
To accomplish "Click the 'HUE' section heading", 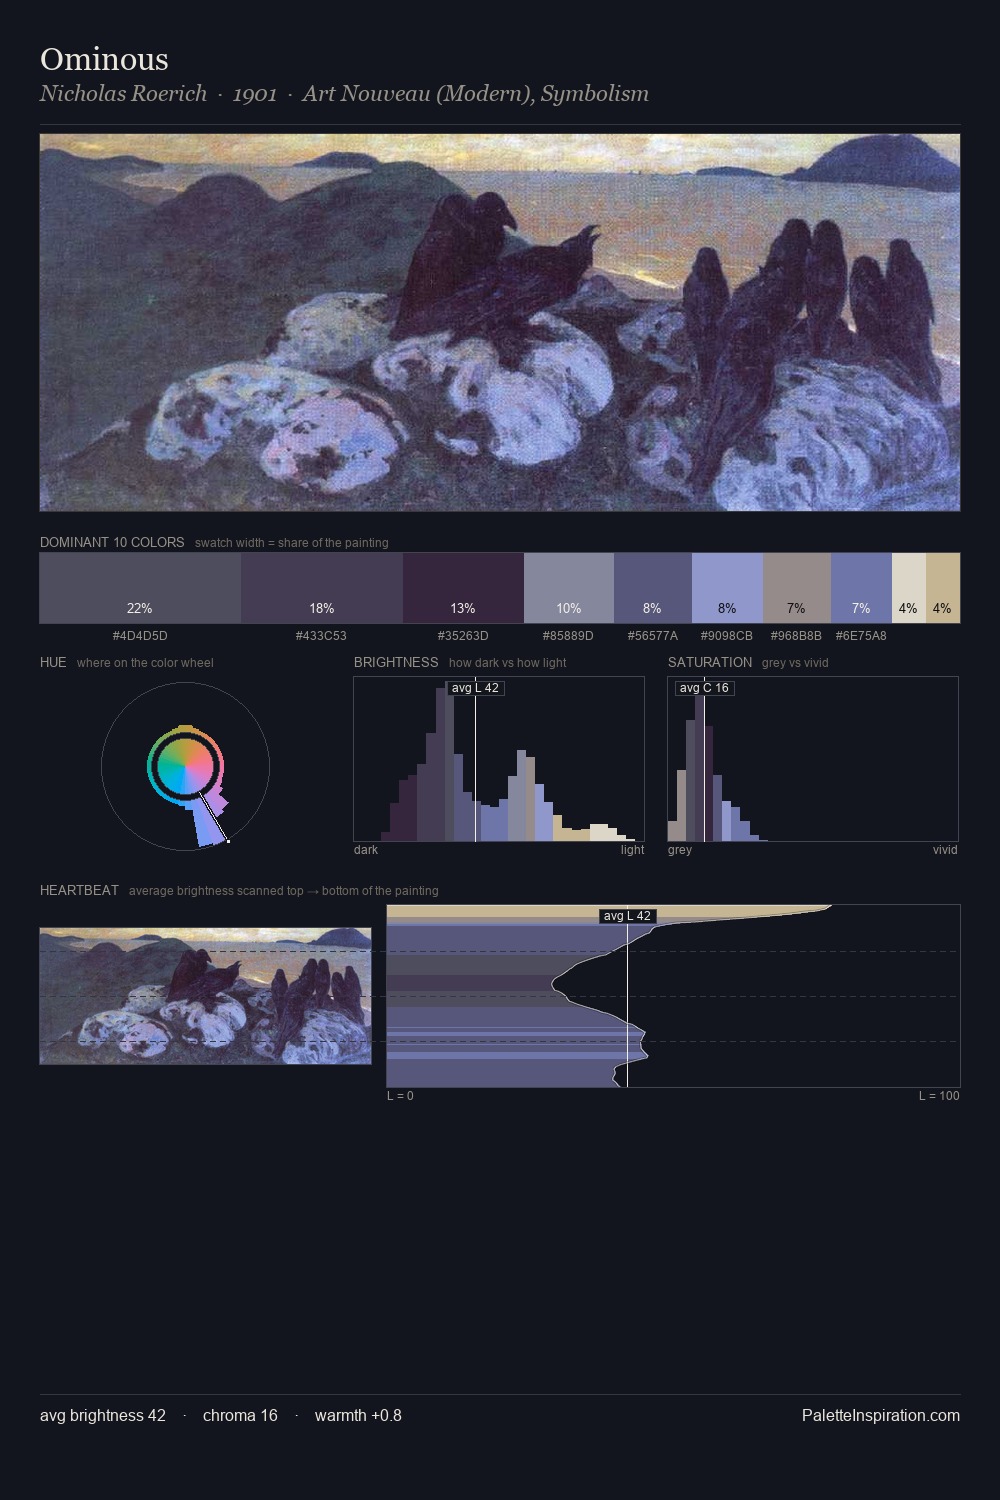I will tap(53, 662).
